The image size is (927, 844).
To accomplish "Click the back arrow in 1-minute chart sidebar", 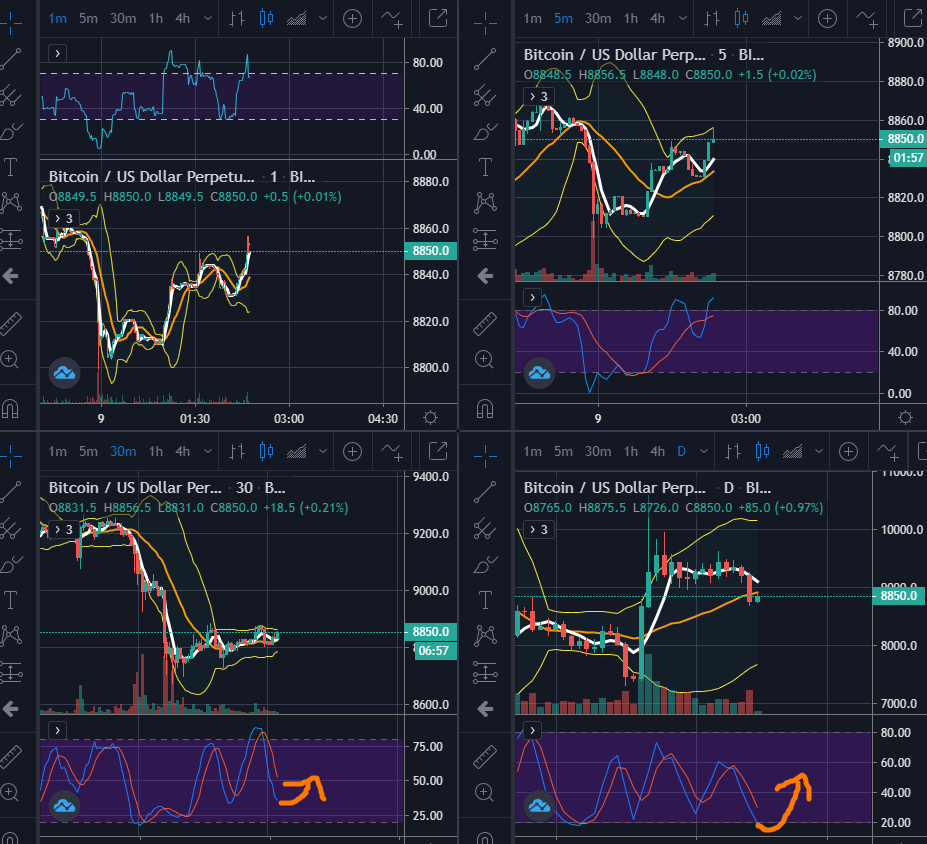I will tap(11, 275).
